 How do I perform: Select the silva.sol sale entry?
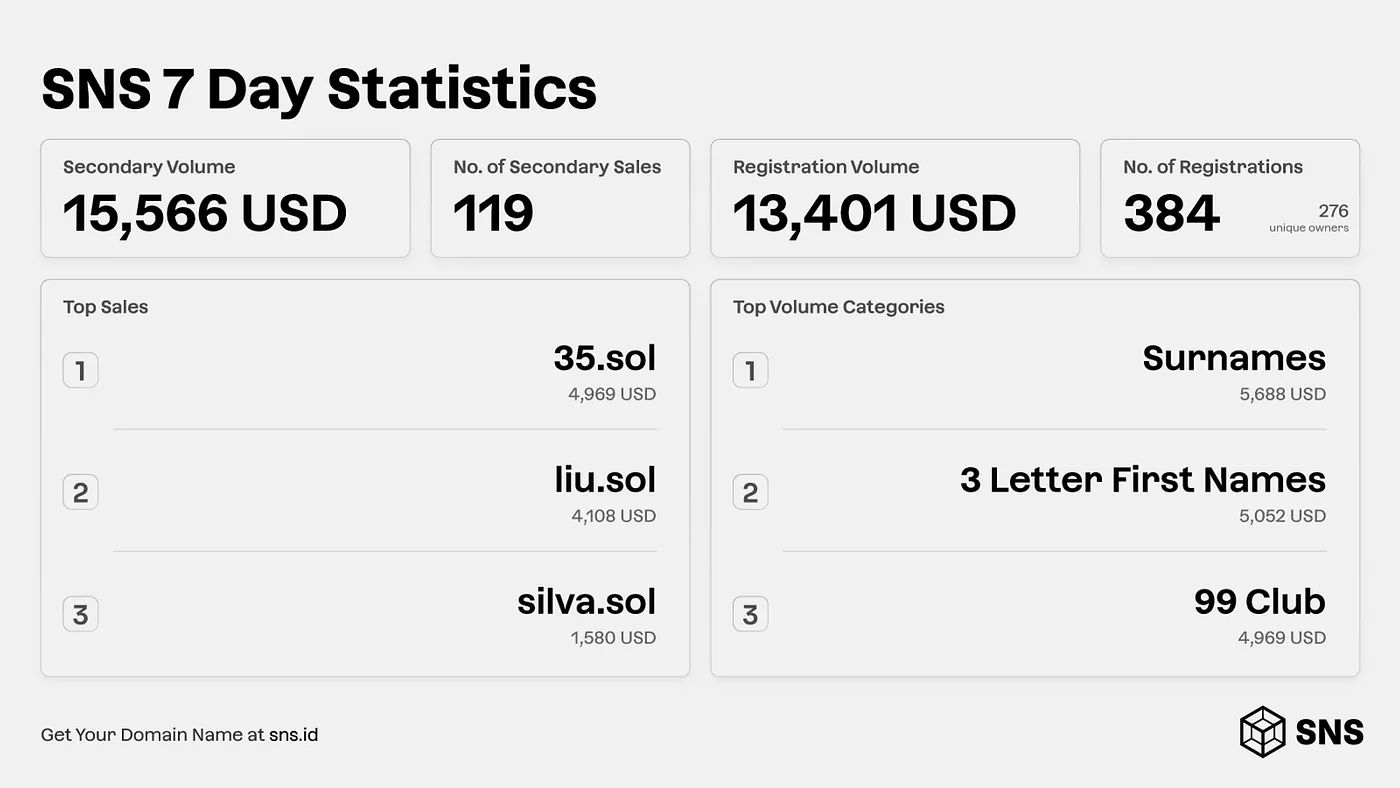586,614
